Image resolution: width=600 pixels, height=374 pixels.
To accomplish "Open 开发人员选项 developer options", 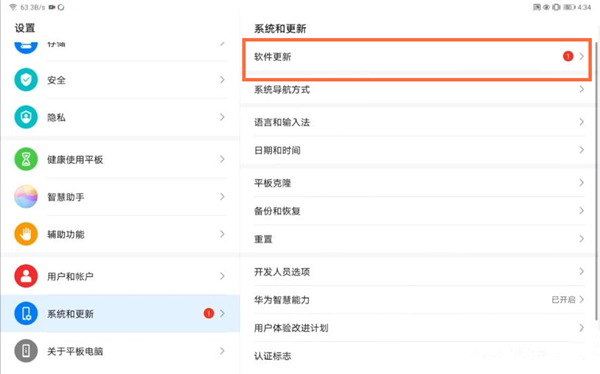I will tap(419, 272).
